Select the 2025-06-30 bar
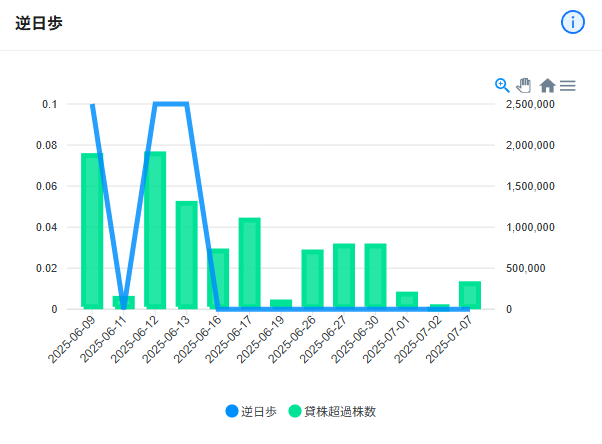This screenshot has width=602, height=444. click(375, 276)
